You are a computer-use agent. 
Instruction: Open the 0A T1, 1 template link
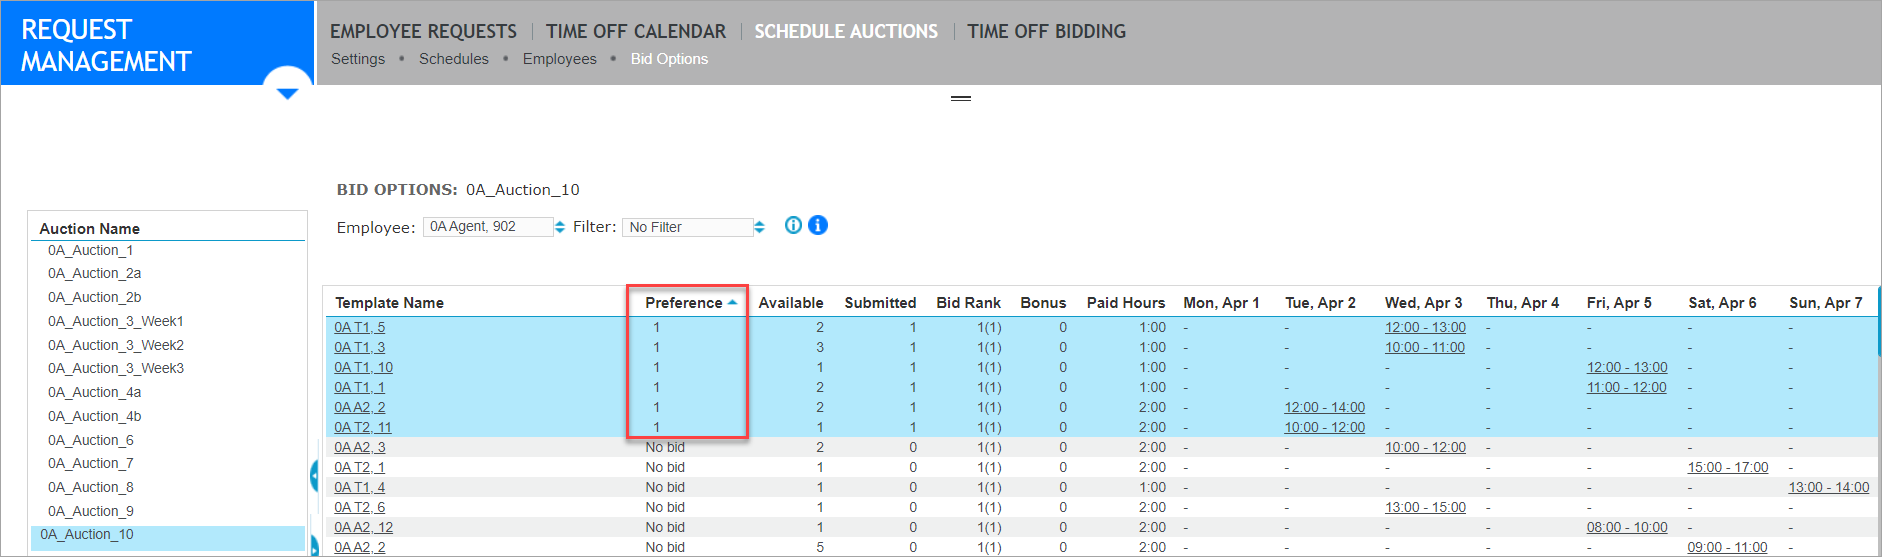tap(360, 387)
